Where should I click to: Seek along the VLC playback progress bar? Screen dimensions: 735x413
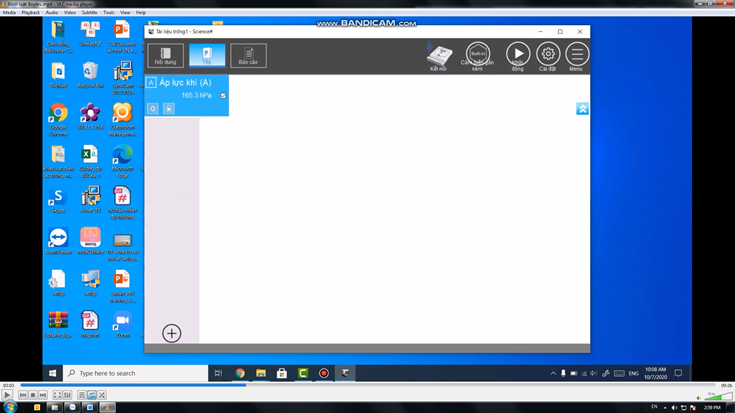(x=368, y=385)
